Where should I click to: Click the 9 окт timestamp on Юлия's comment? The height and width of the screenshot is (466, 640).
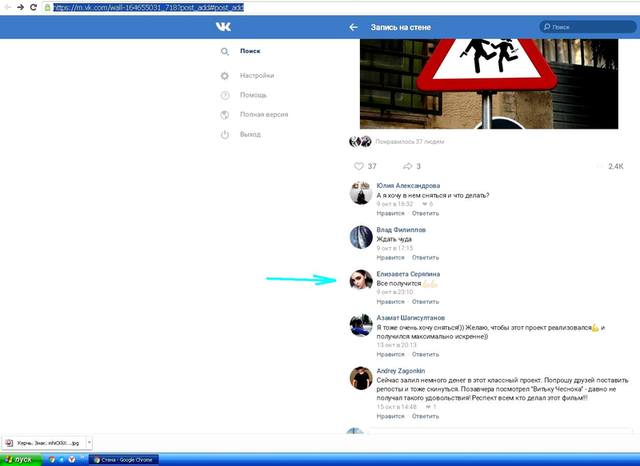[395, 204]
